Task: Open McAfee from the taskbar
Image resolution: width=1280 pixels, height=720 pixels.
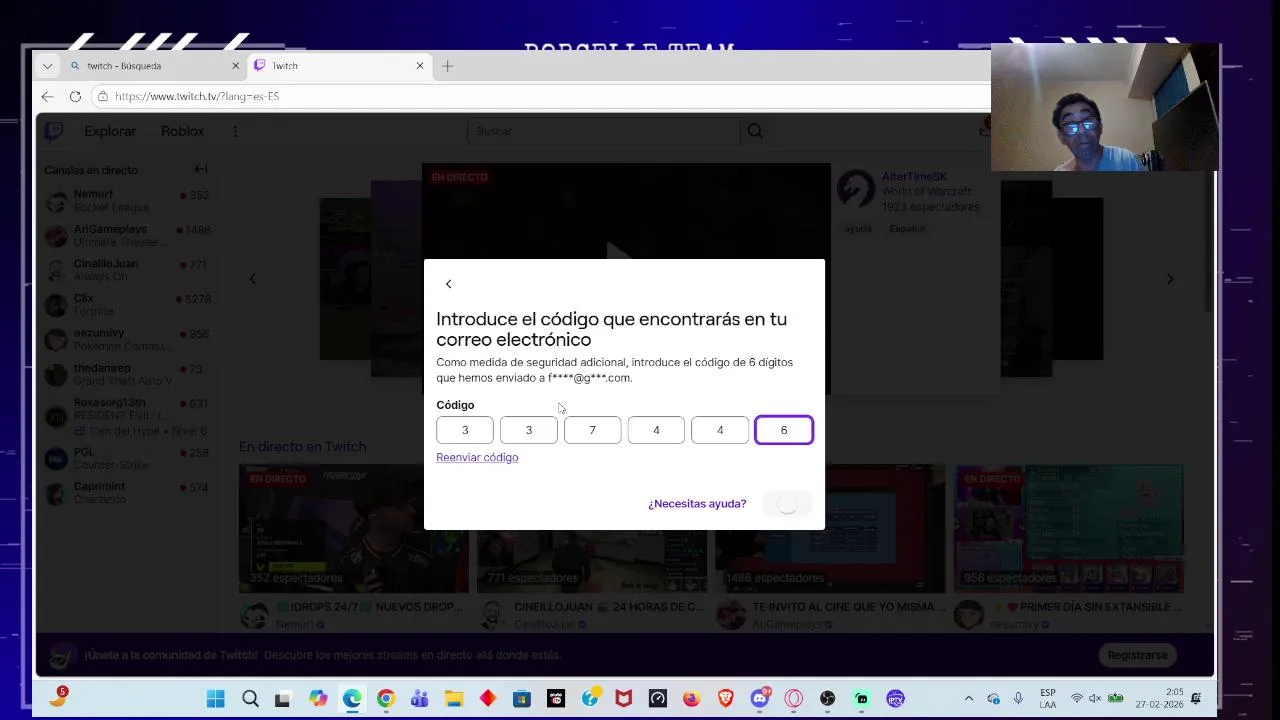Action: (624, 699)
